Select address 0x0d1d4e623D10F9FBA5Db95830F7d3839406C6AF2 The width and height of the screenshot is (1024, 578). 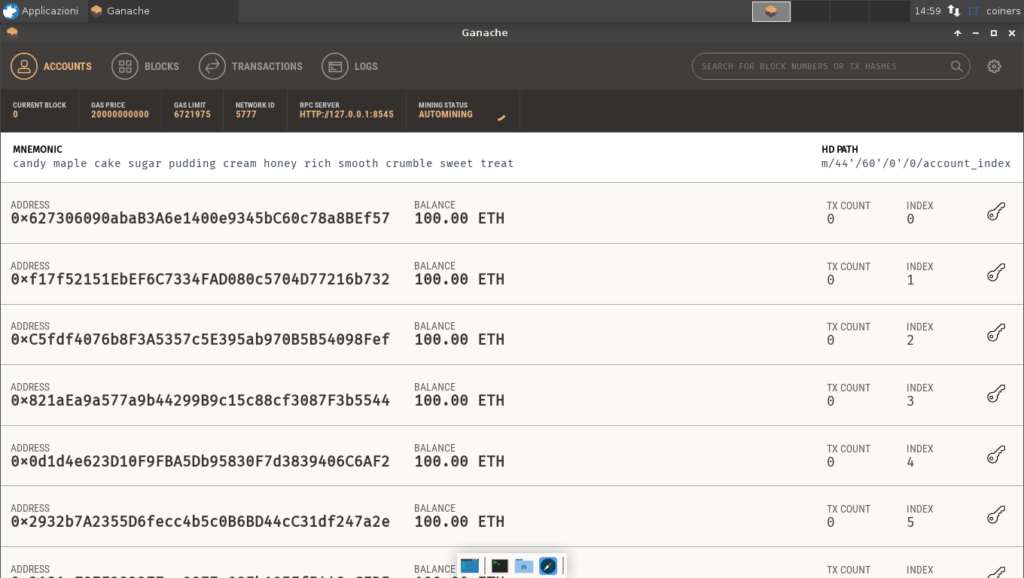[200, 462]
